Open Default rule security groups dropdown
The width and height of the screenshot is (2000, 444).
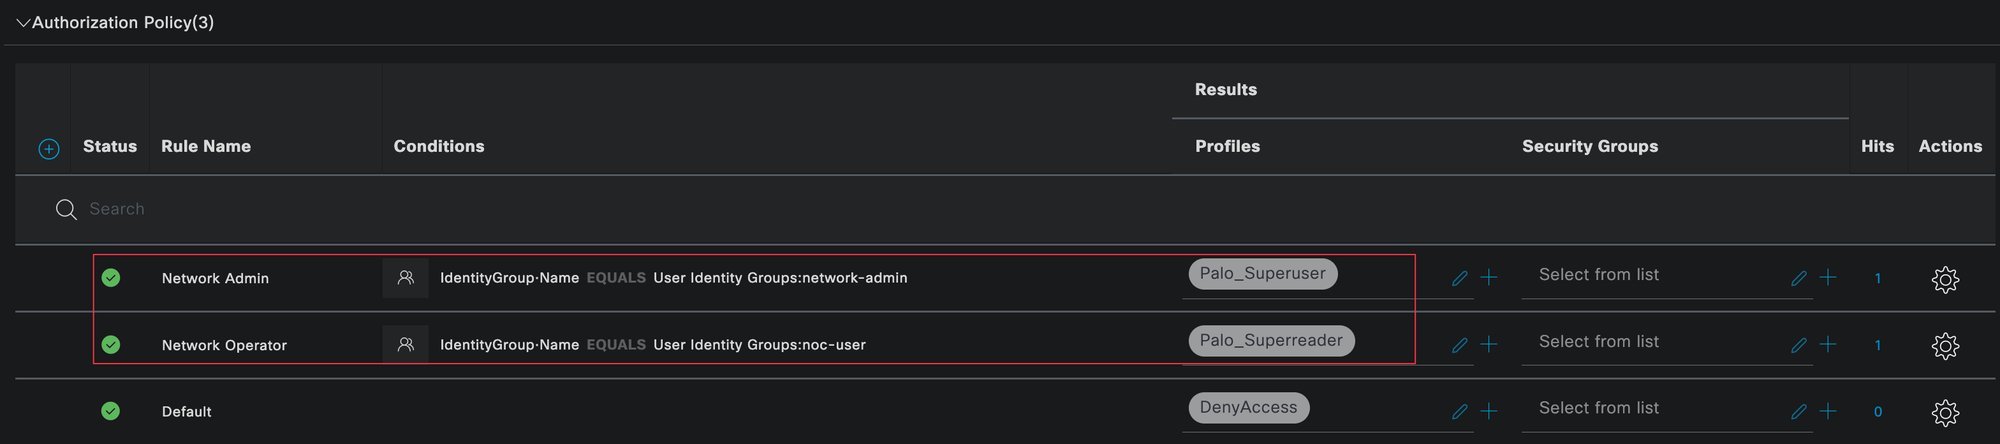pyautogui.click(x=1650, y=408)
